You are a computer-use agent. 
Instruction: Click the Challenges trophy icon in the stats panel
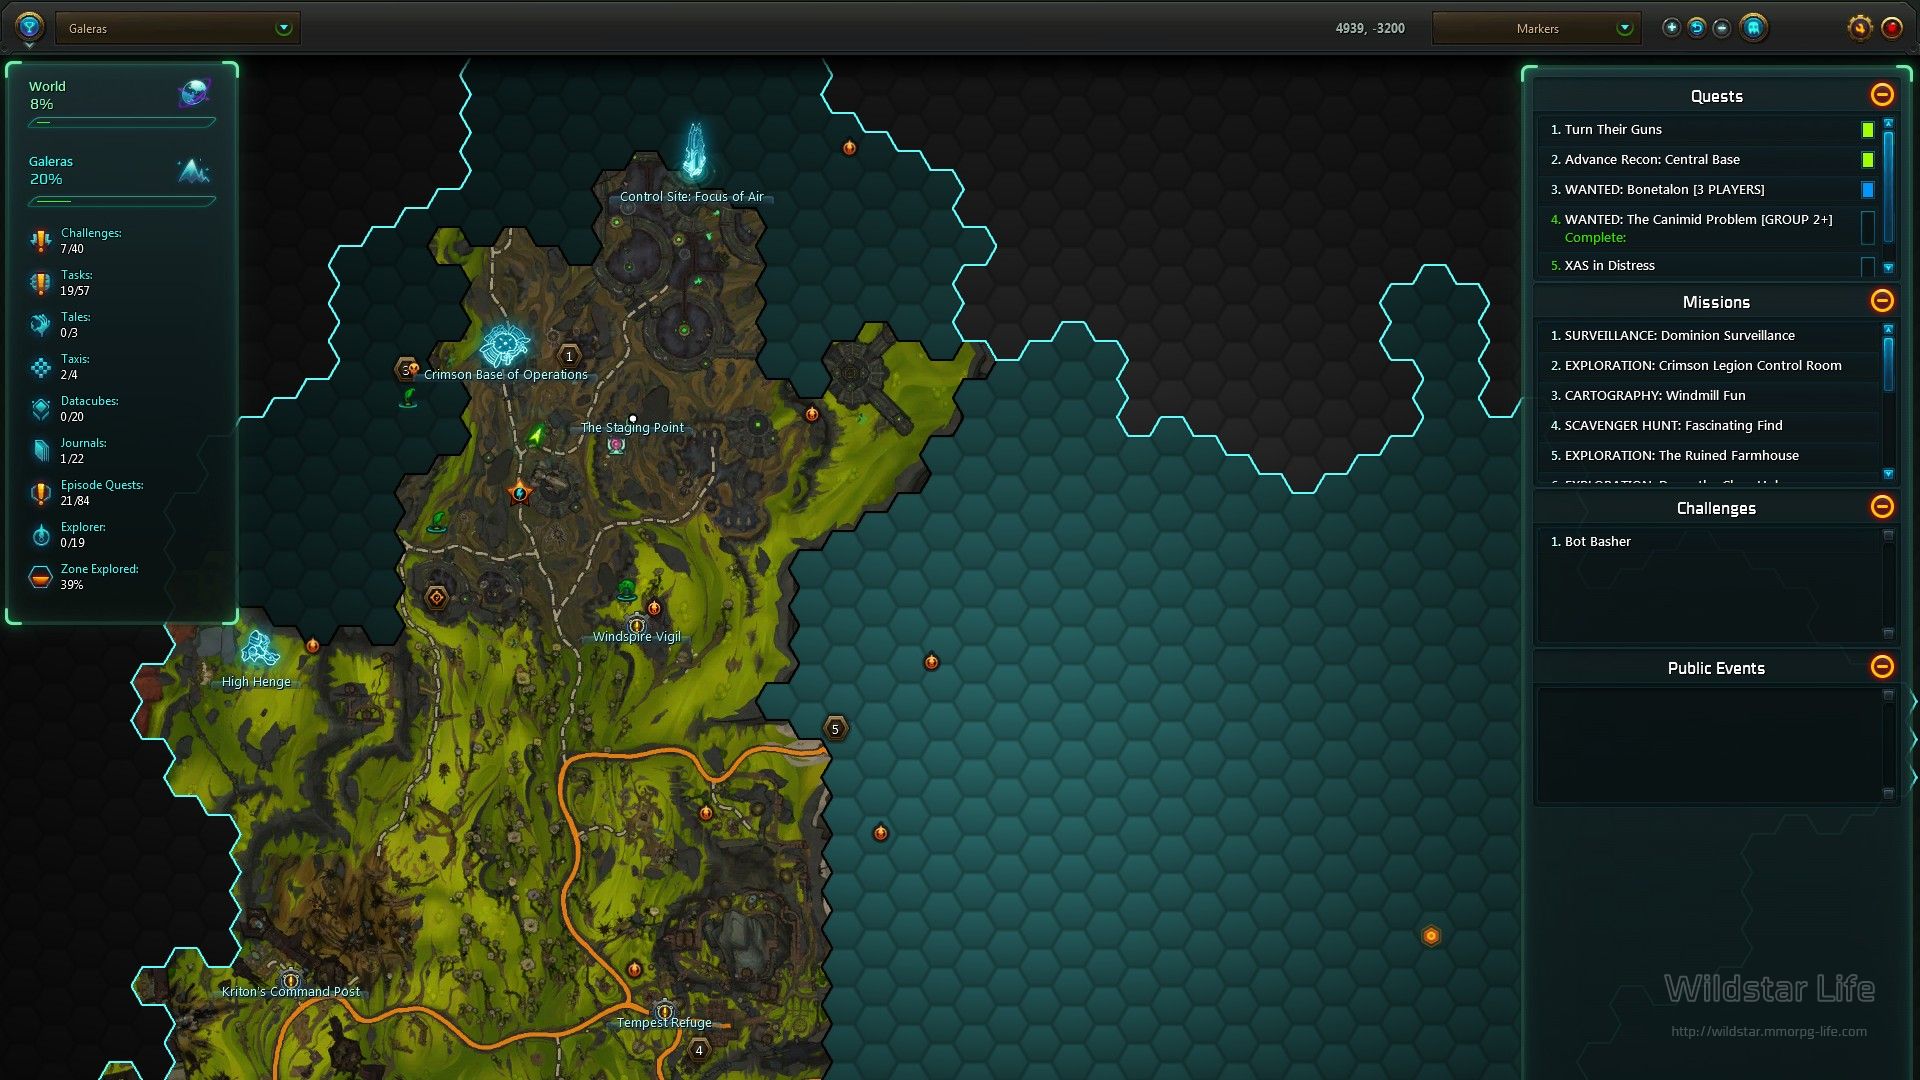[40, 241]
